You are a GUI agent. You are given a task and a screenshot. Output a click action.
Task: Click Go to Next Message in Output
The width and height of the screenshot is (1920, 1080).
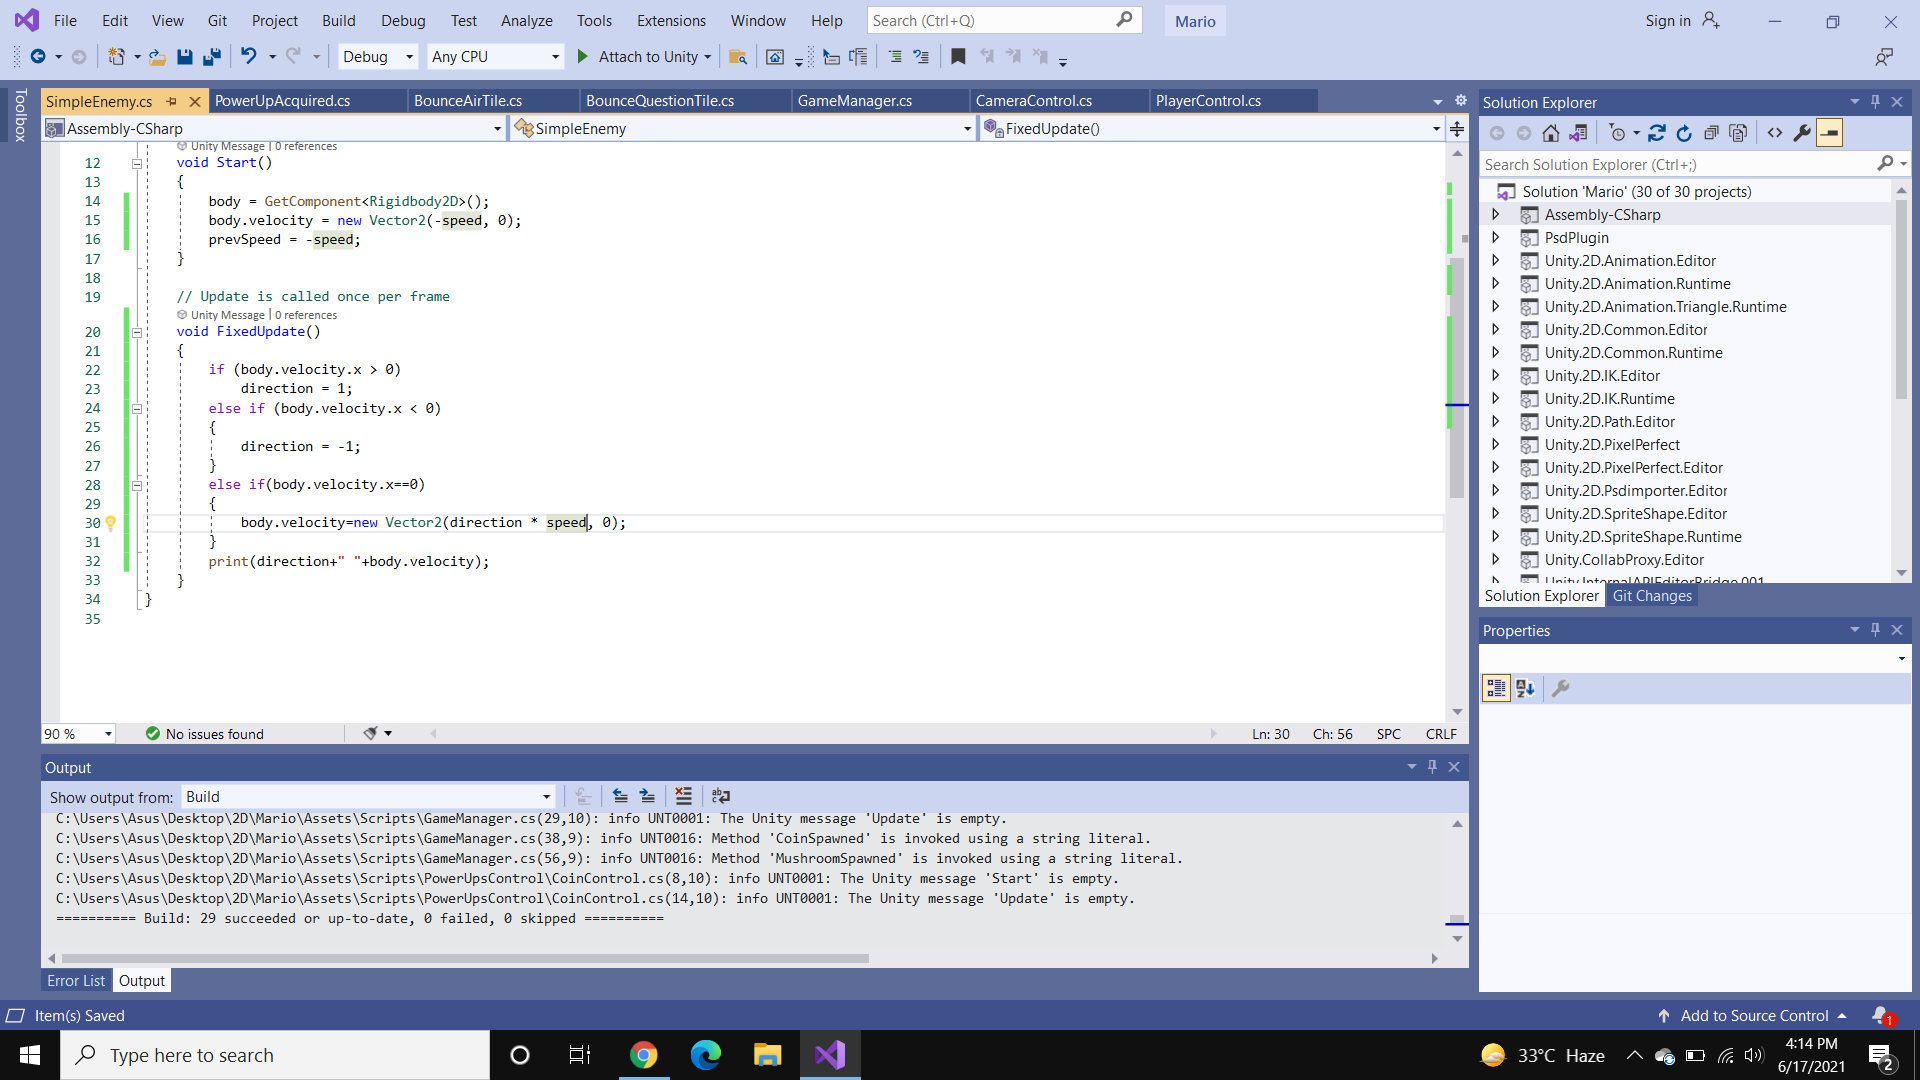tap(647, 796)
